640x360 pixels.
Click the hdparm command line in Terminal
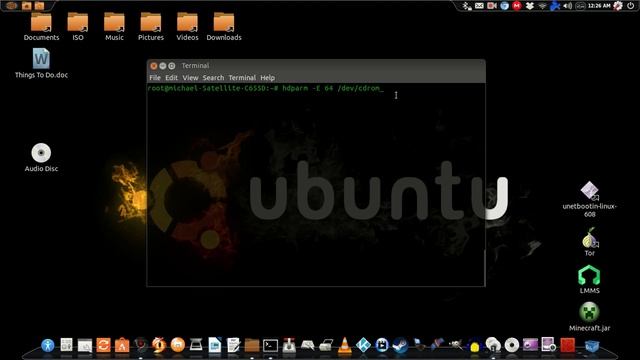[265, 88]
